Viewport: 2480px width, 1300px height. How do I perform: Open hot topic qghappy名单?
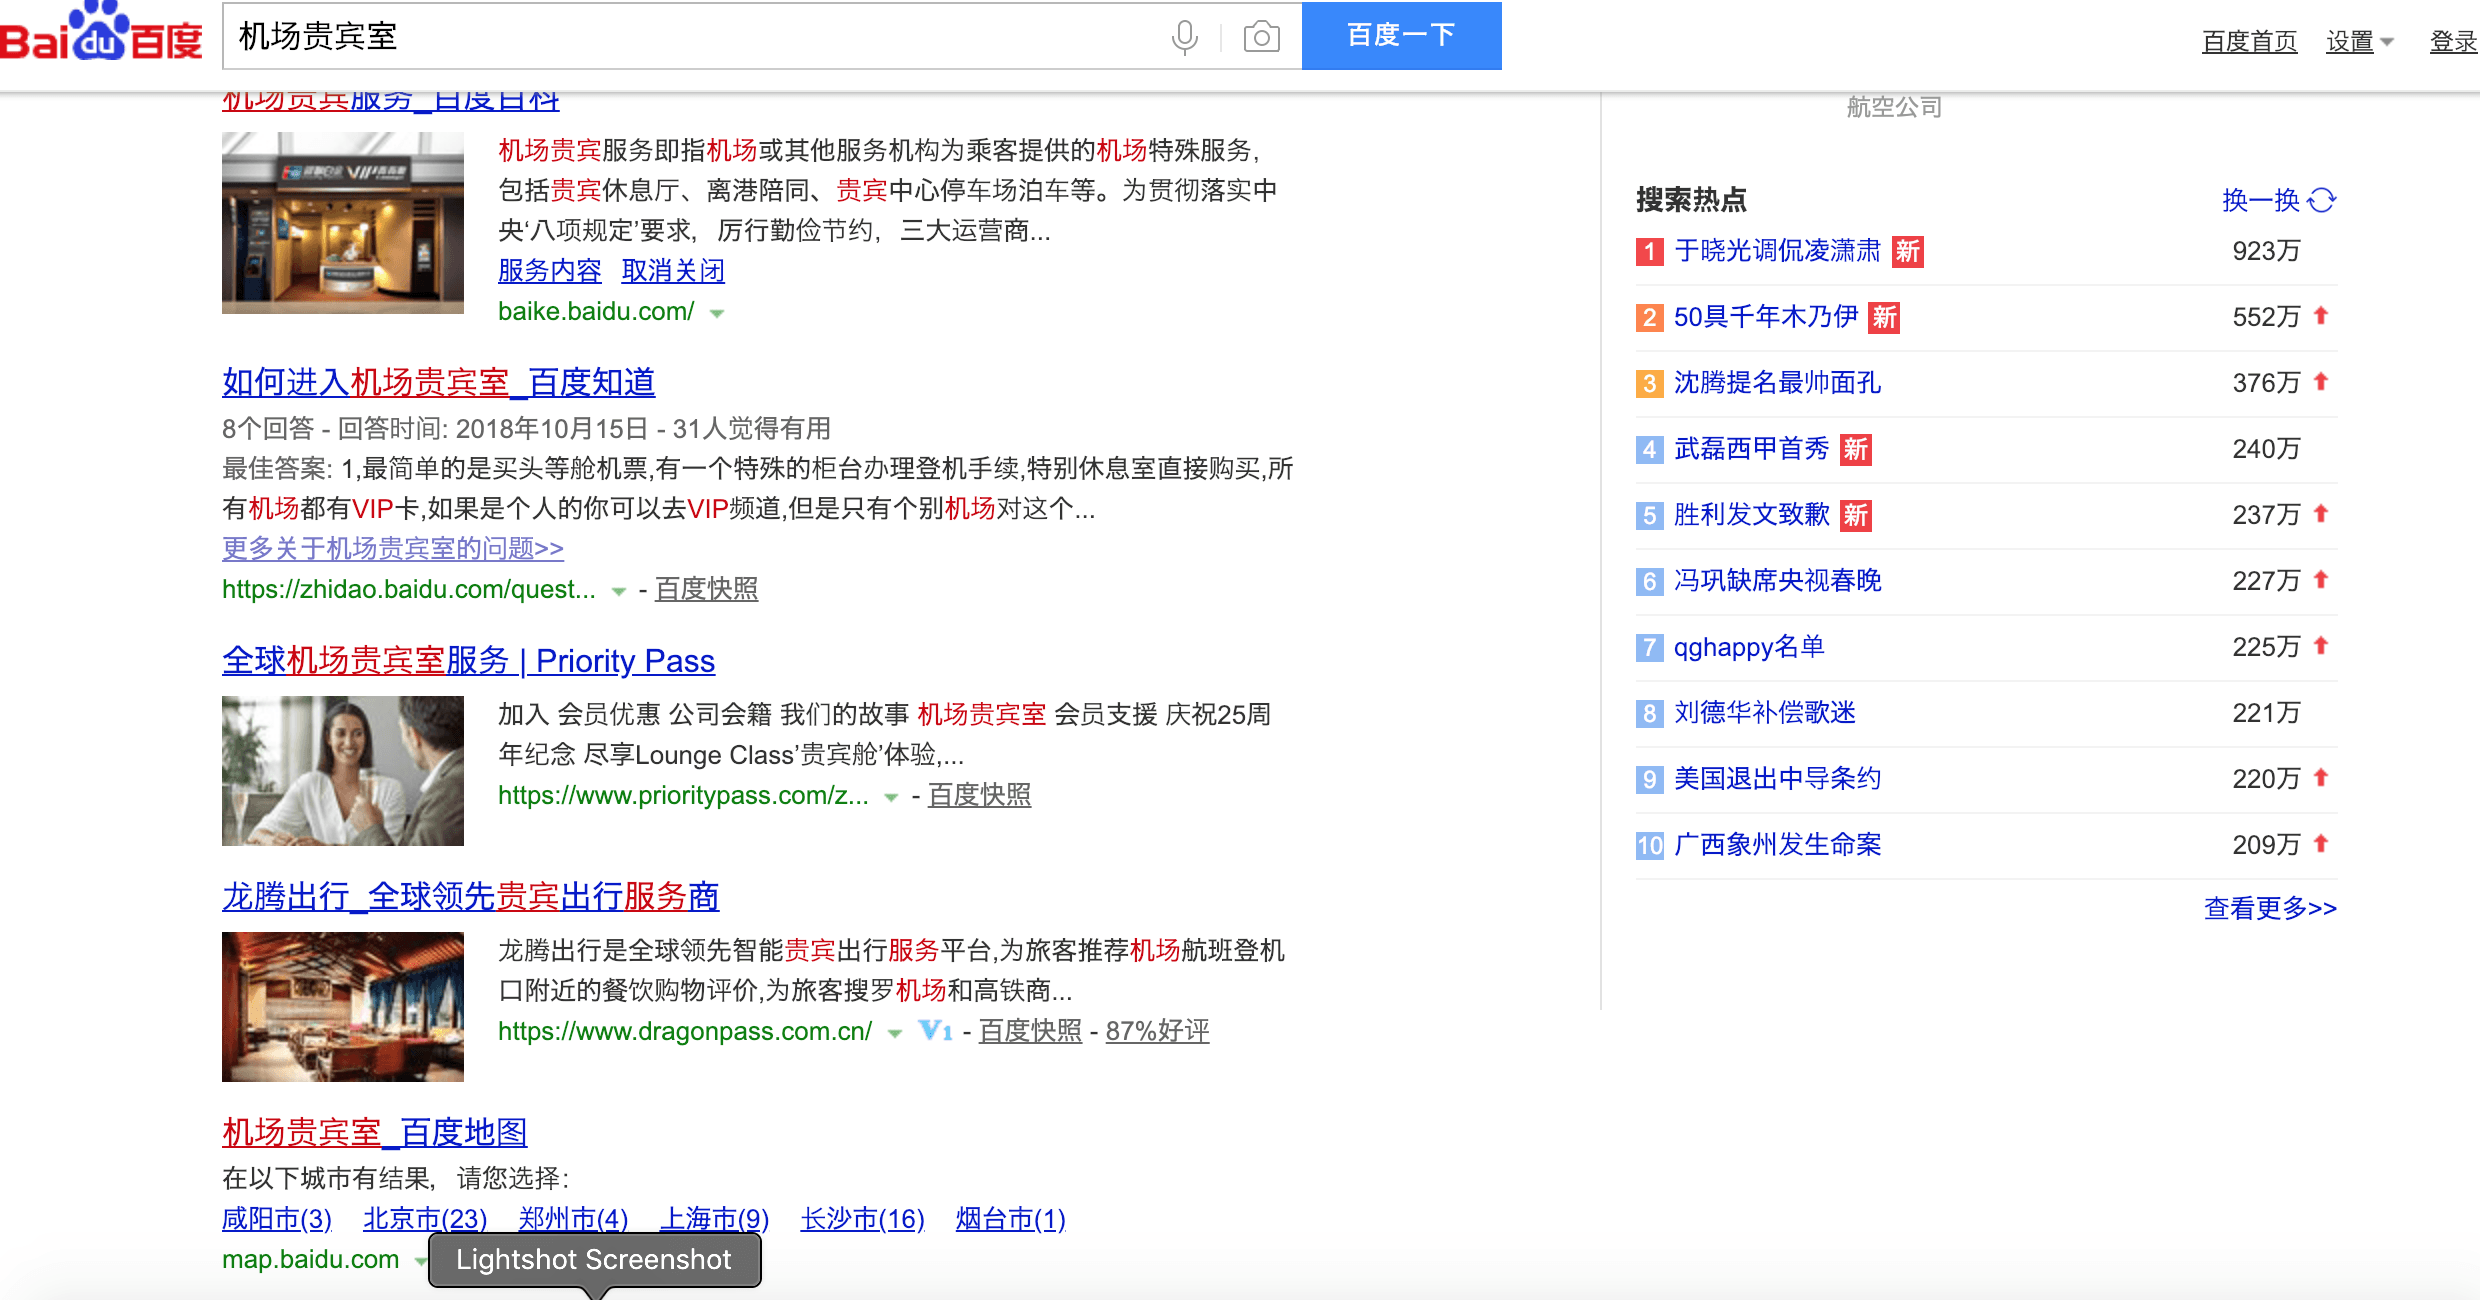pyautogui.click(x=1749, y=646)
